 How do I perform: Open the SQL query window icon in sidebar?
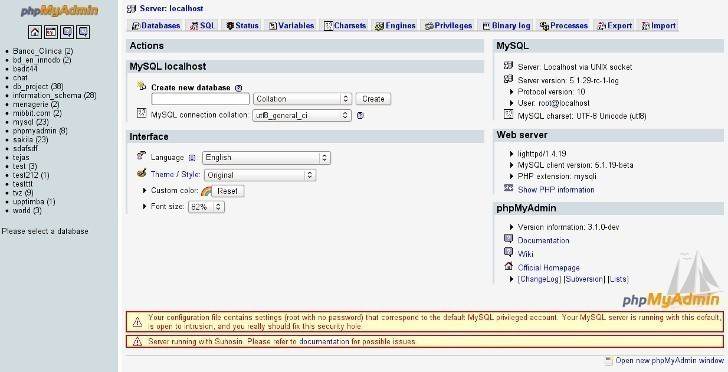click(x=51, y=32)
